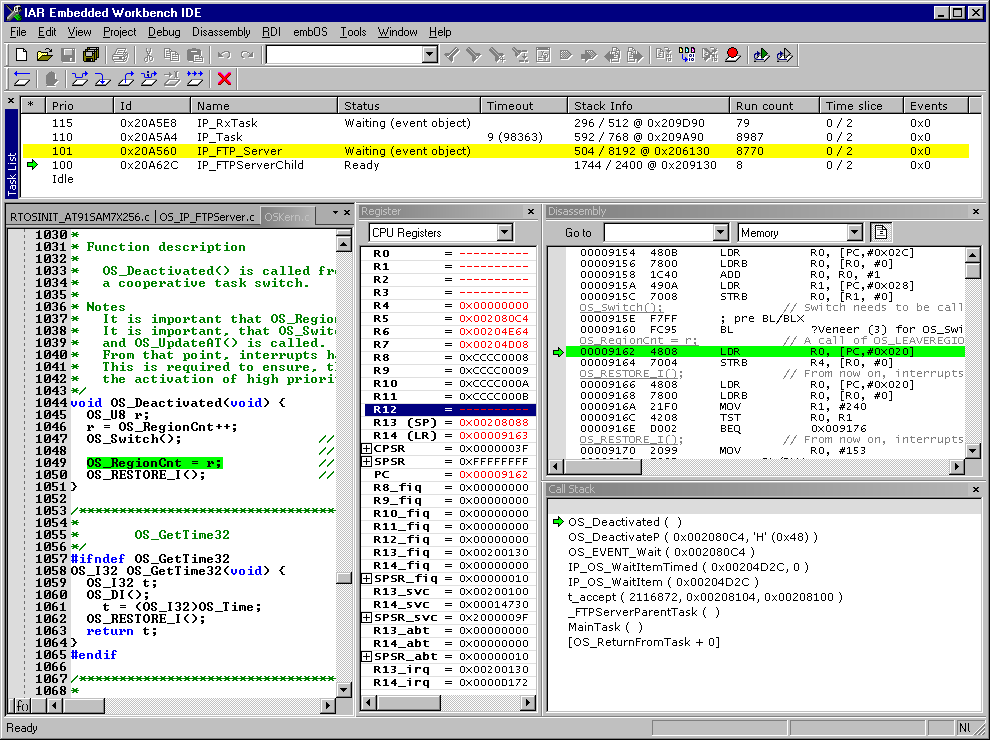Click the Step Into debug icon
Viewport: 990px width, 740px height.
[103, 79]
